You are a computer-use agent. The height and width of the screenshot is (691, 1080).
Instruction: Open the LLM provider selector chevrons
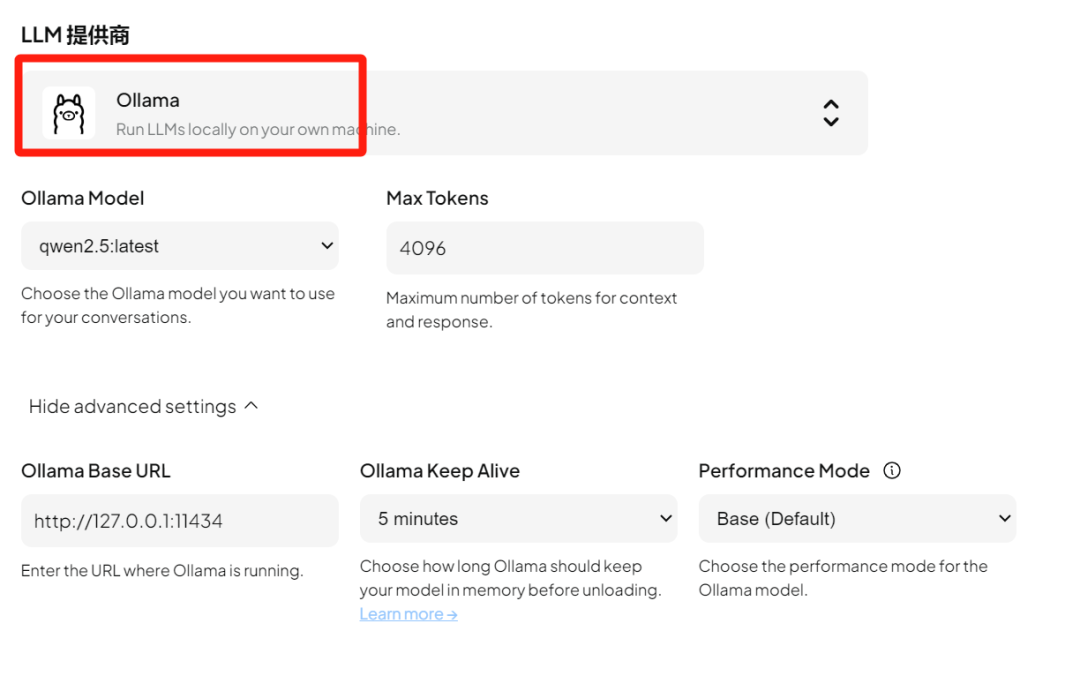click(x=831, y=113)
